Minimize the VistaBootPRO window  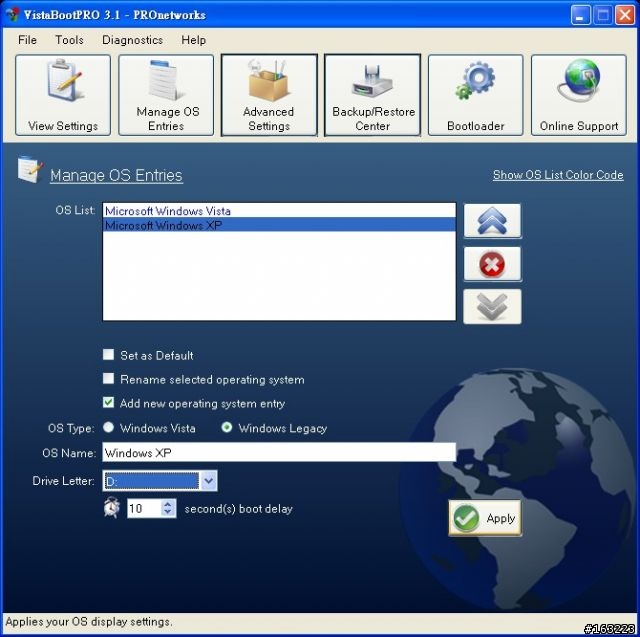[580, 15]
